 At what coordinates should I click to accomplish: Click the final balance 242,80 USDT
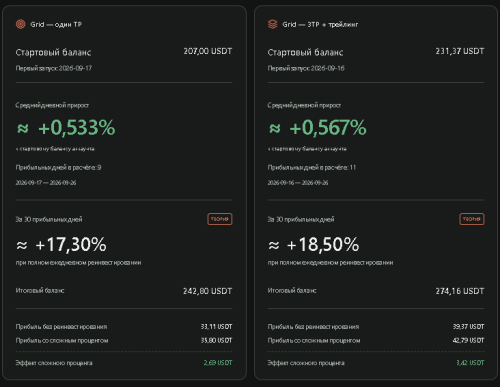(207, 291)
